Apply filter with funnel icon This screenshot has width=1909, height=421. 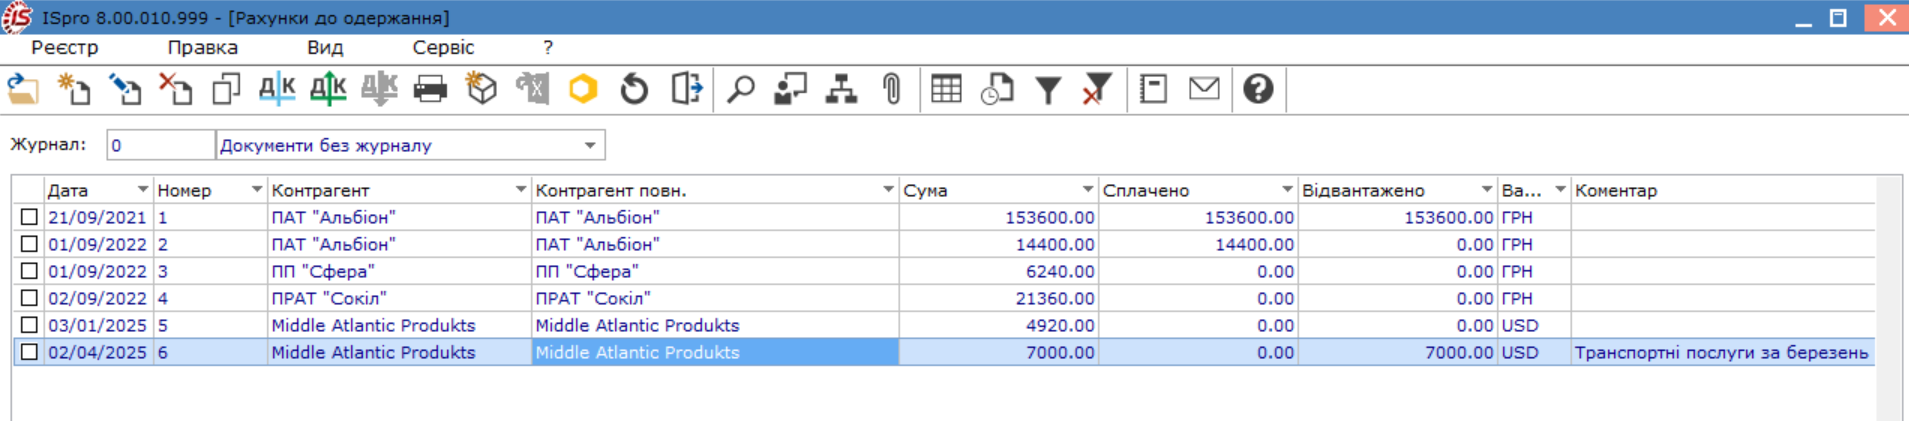pos(1048,90)
